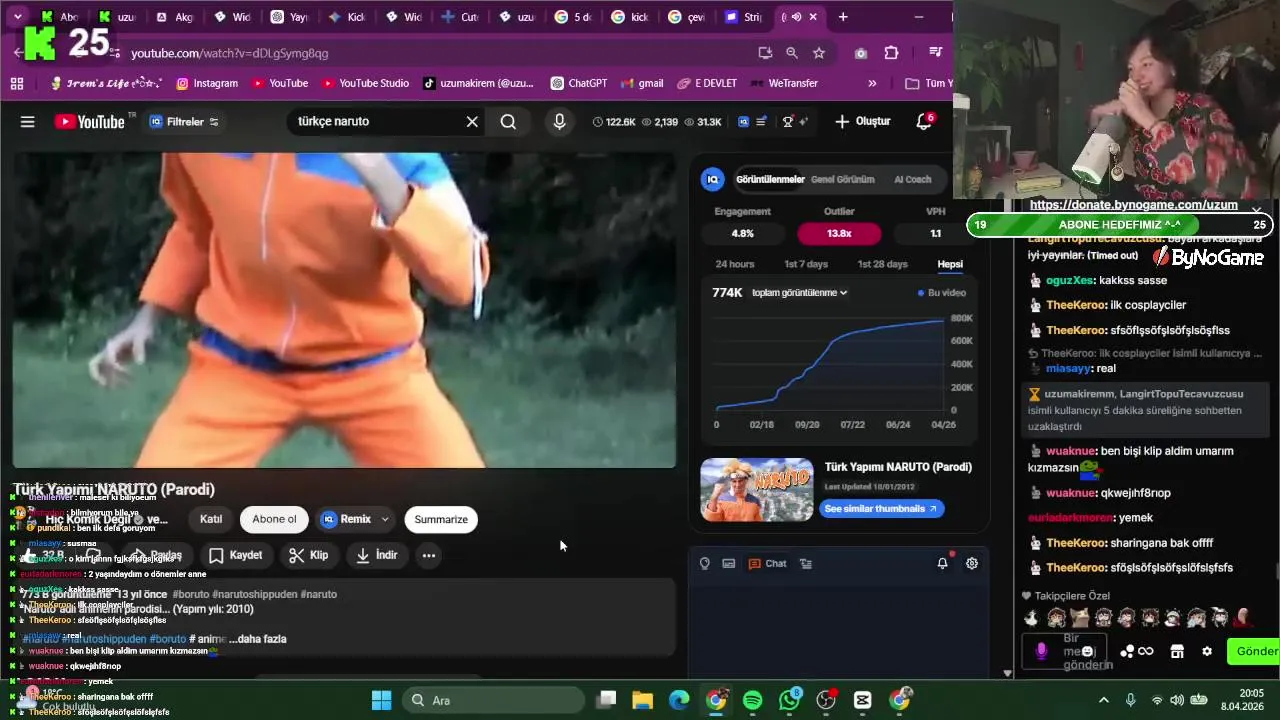
Task: Click the Katıl join button
Action: (211, 519)
